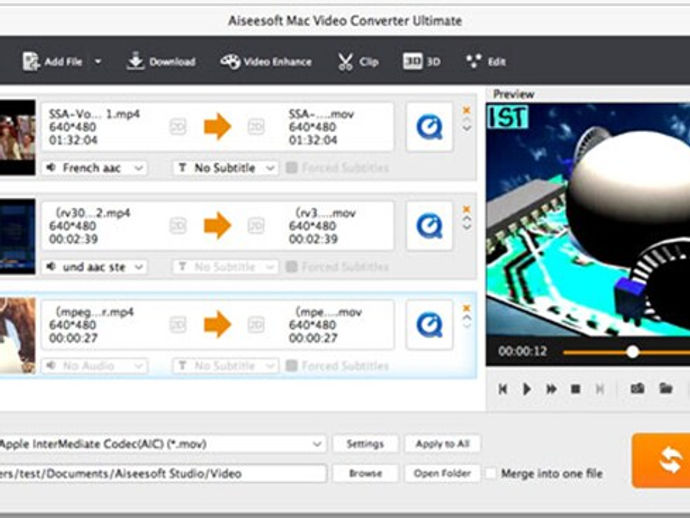690x518 pixels.
Task: Open the Edit effects tool
Action: [486, 61]
